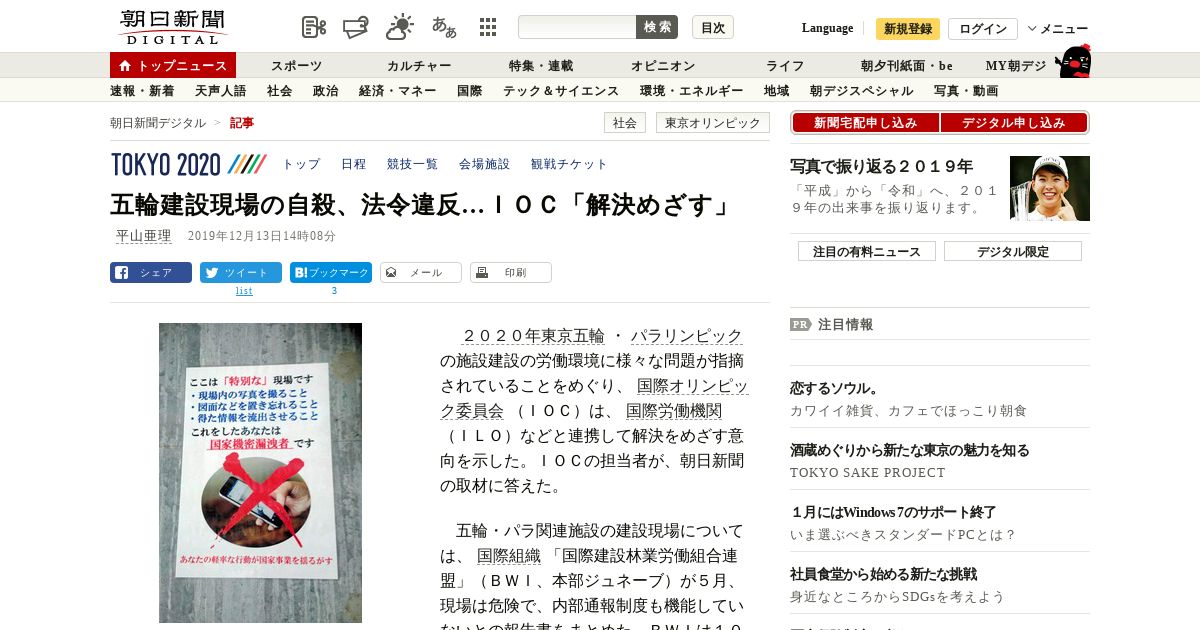Open the 2019 golfer photo thumbnail

point(1050,188)
